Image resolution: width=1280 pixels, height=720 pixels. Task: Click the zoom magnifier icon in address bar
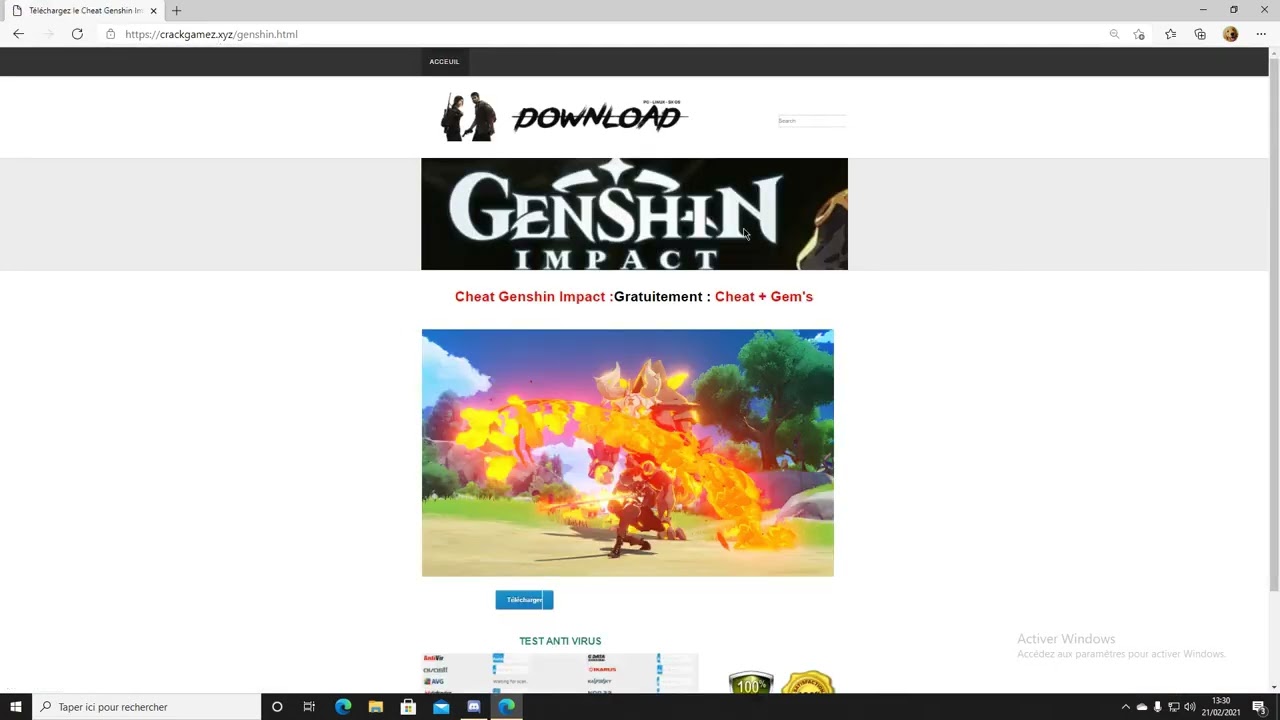tap(1114, 34)
